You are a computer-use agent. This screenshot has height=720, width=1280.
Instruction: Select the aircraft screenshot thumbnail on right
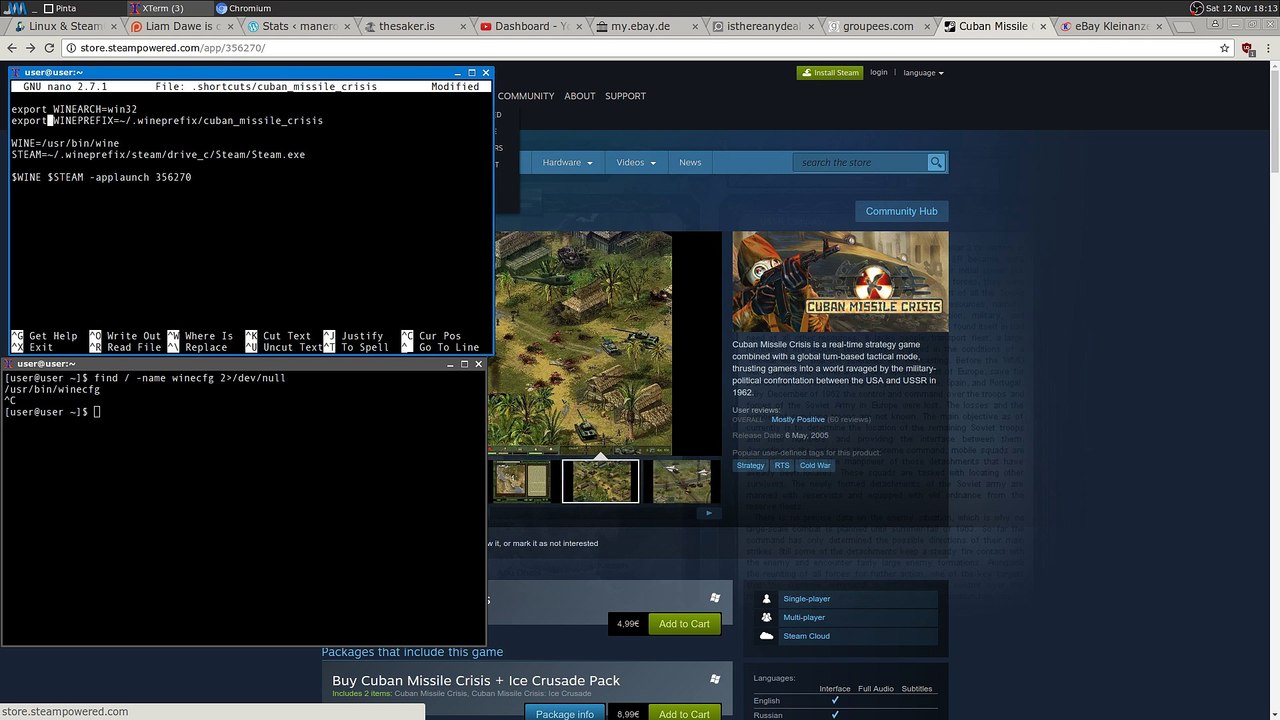pyautogui.click(x=682, y=481)
